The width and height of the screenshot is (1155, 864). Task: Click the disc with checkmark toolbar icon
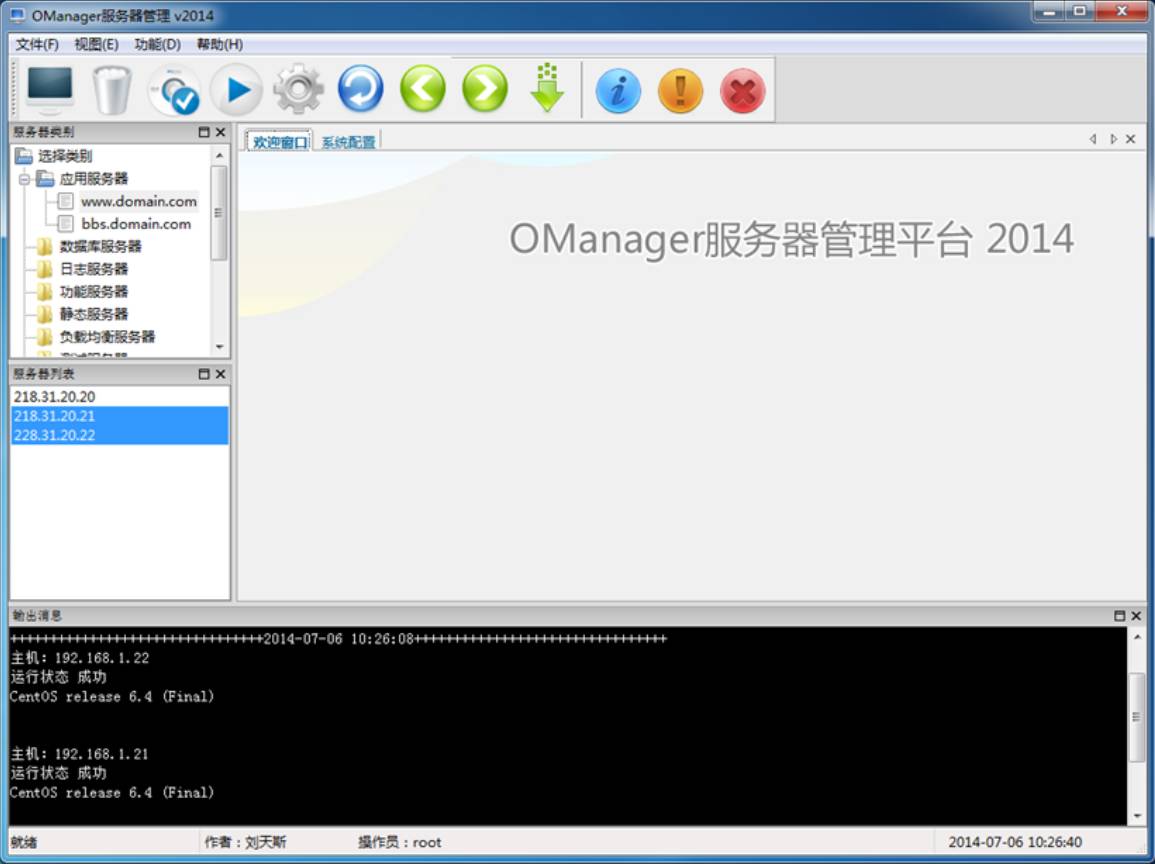coord(174,88)
